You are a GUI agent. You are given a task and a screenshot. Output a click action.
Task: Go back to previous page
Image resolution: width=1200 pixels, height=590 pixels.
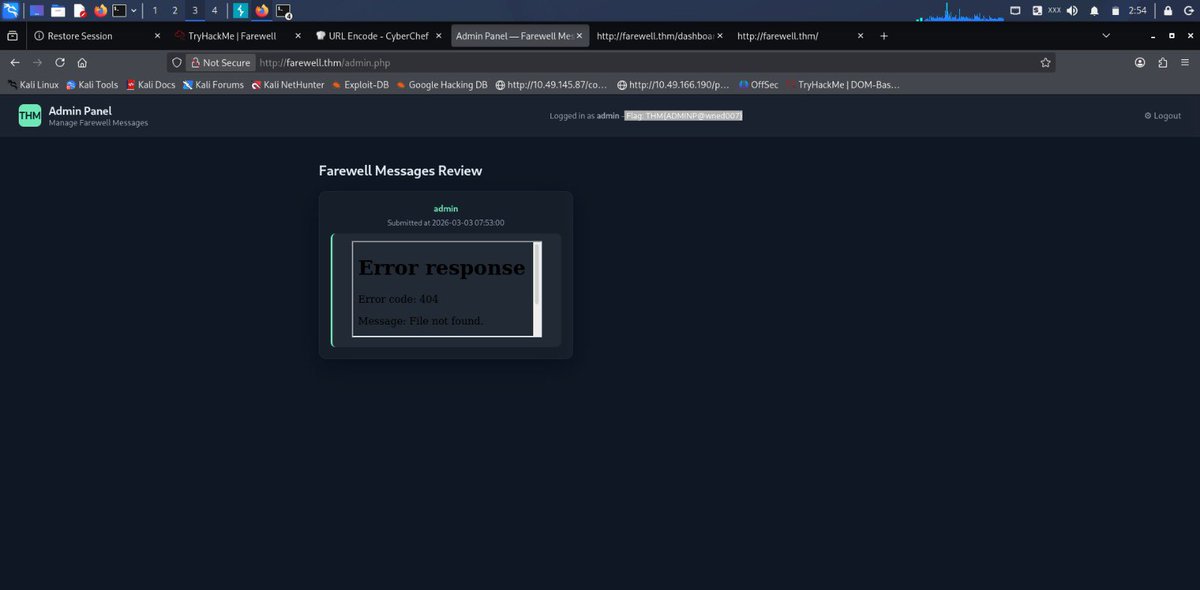coord(14,62)
